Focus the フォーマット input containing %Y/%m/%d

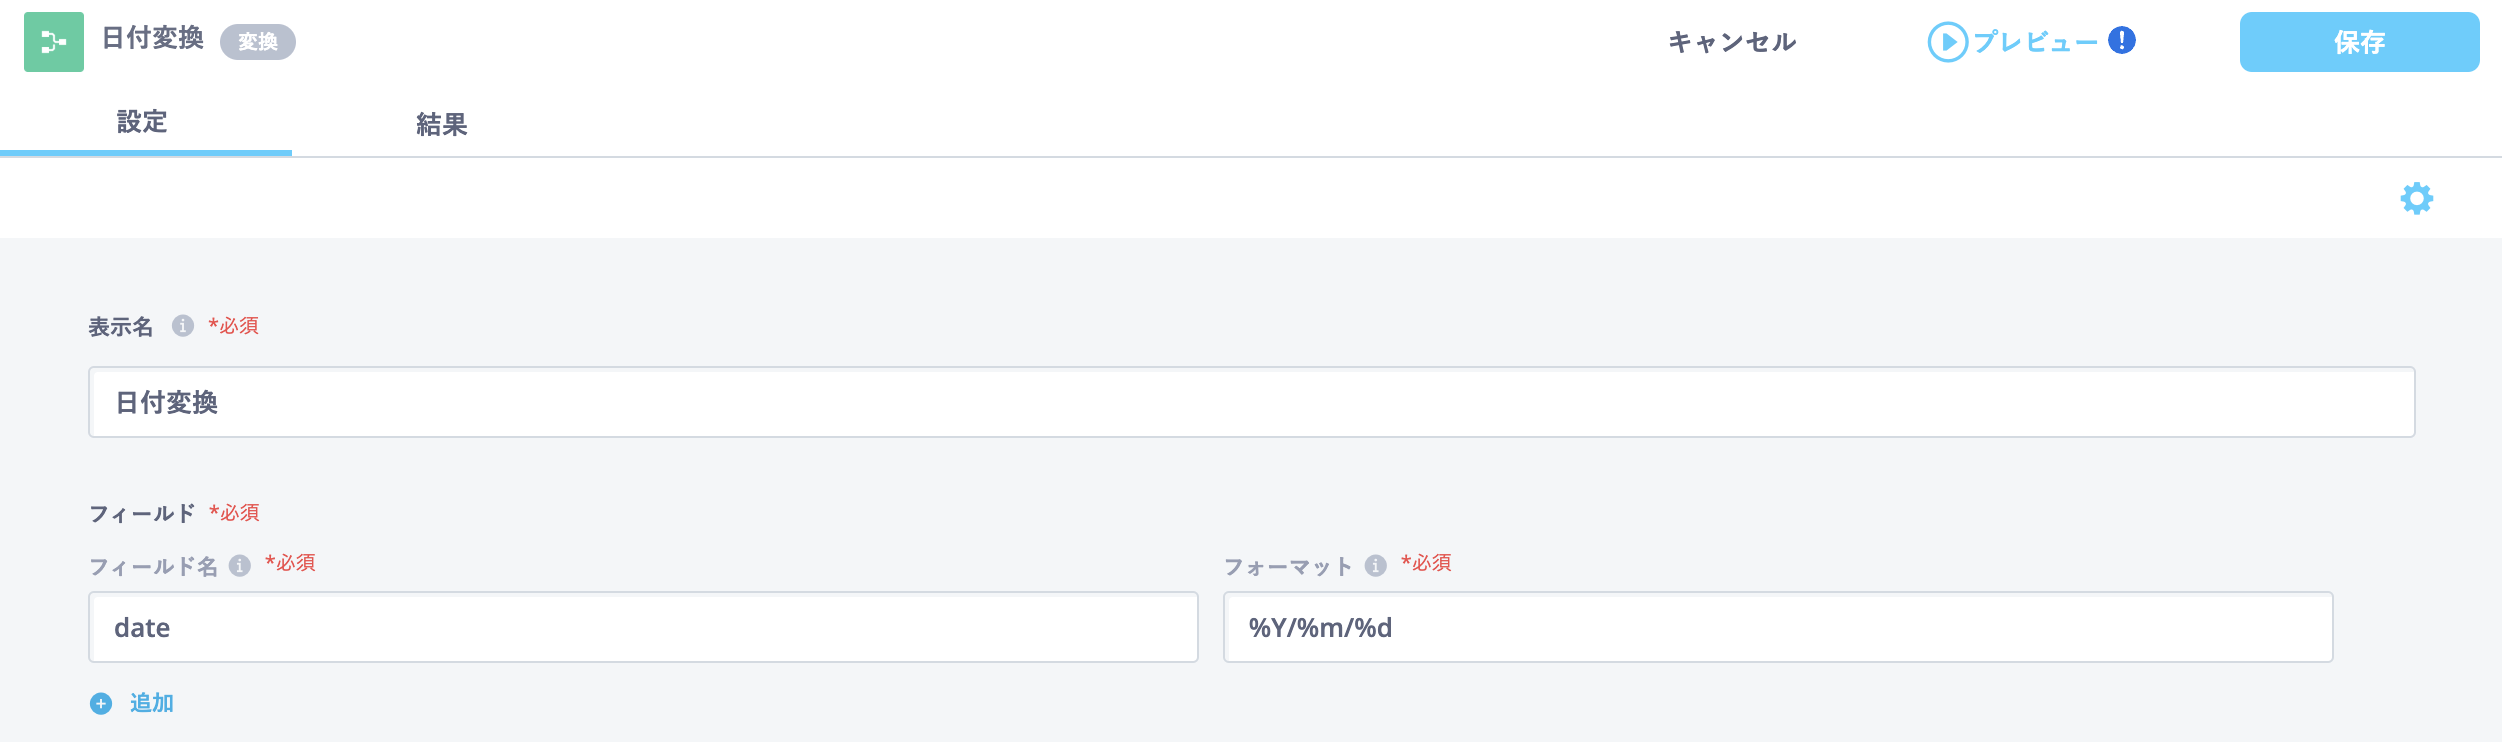[1778, 627]
